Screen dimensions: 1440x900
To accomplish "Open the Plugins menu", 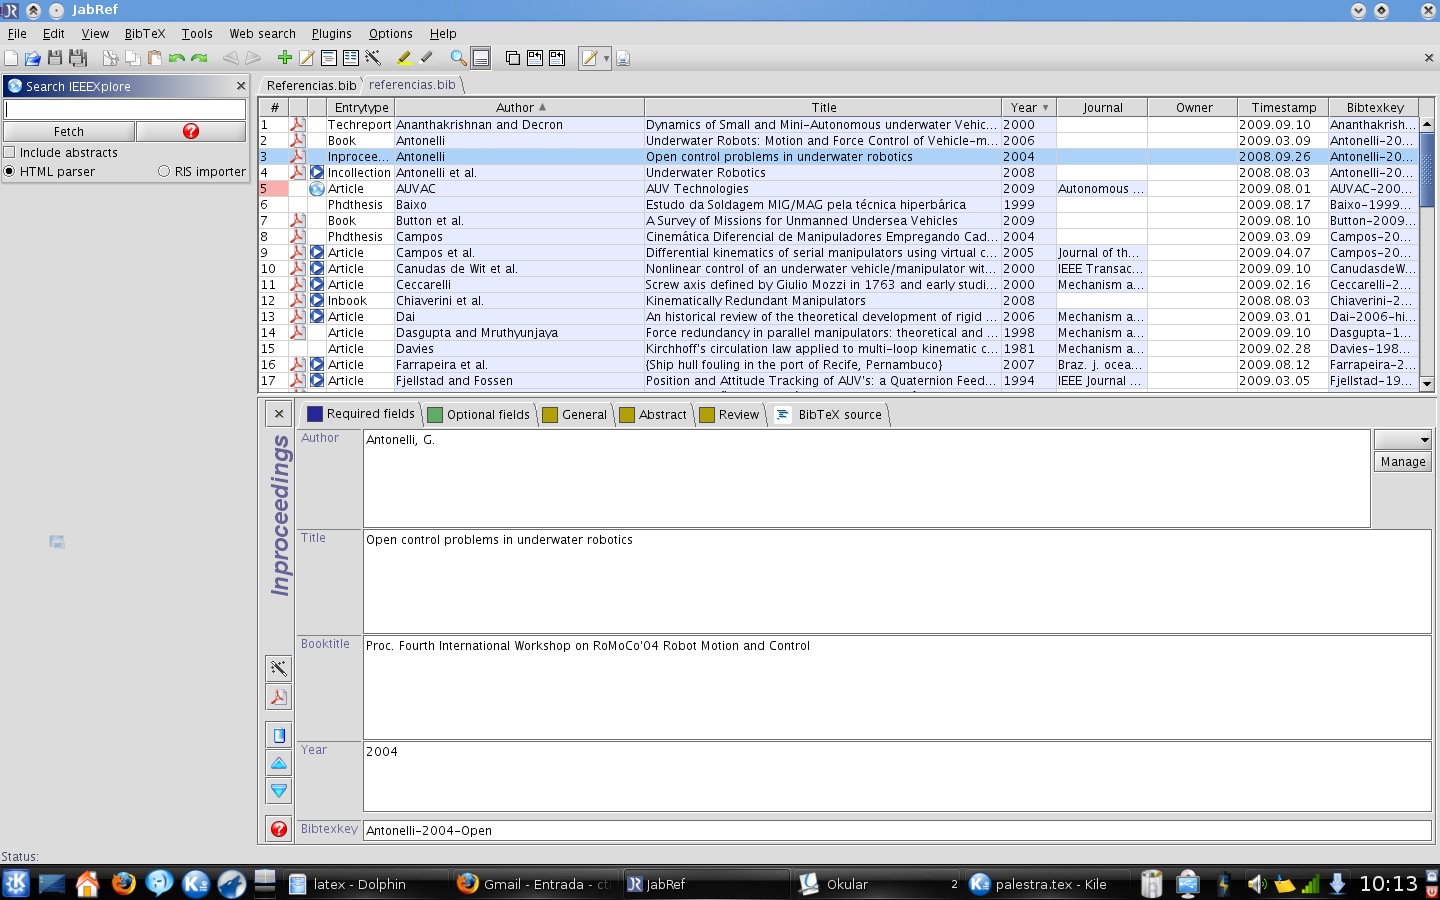I will (x=331, y=33).
